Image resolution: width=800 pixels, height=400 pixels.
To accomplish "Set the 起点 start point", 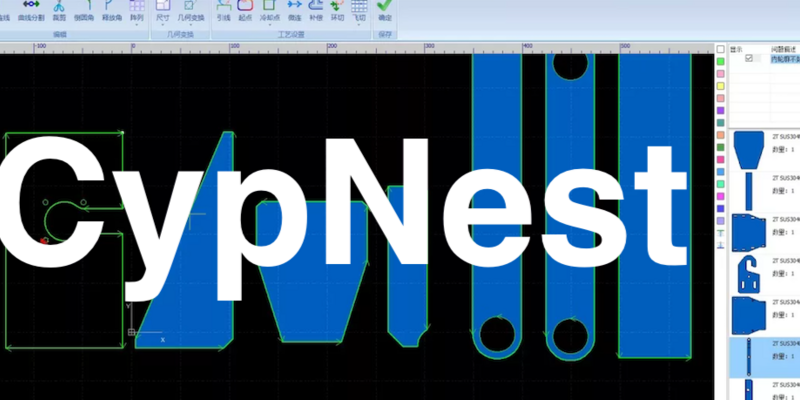I will click(x=245, y=11).
